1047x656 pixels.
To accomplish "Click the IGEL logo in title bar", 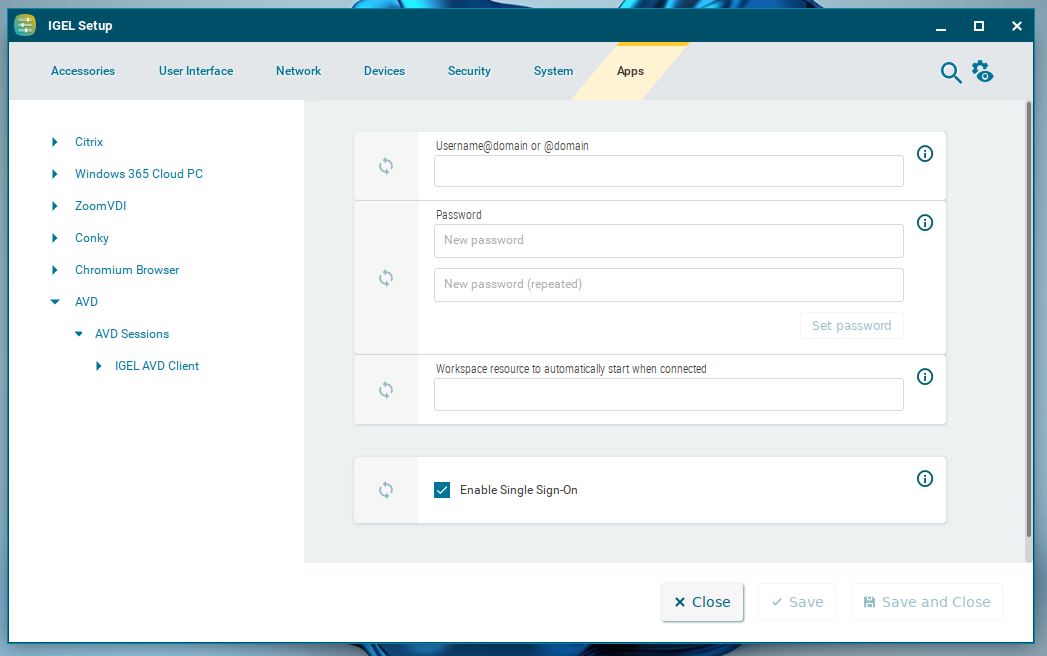I will pos(25,25).
